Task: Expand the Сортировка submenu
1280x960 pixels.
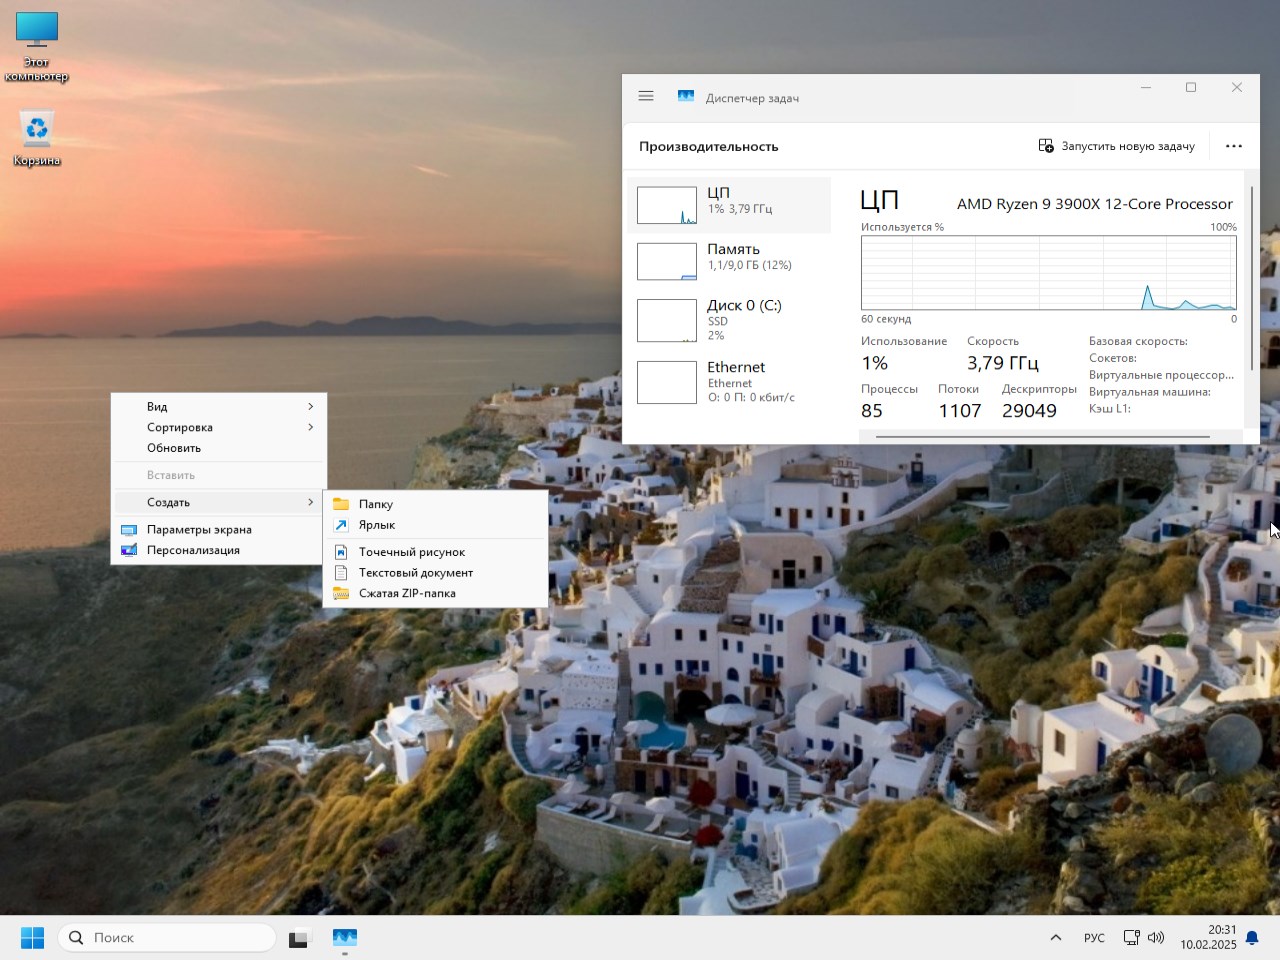Action: click(221, 427)
